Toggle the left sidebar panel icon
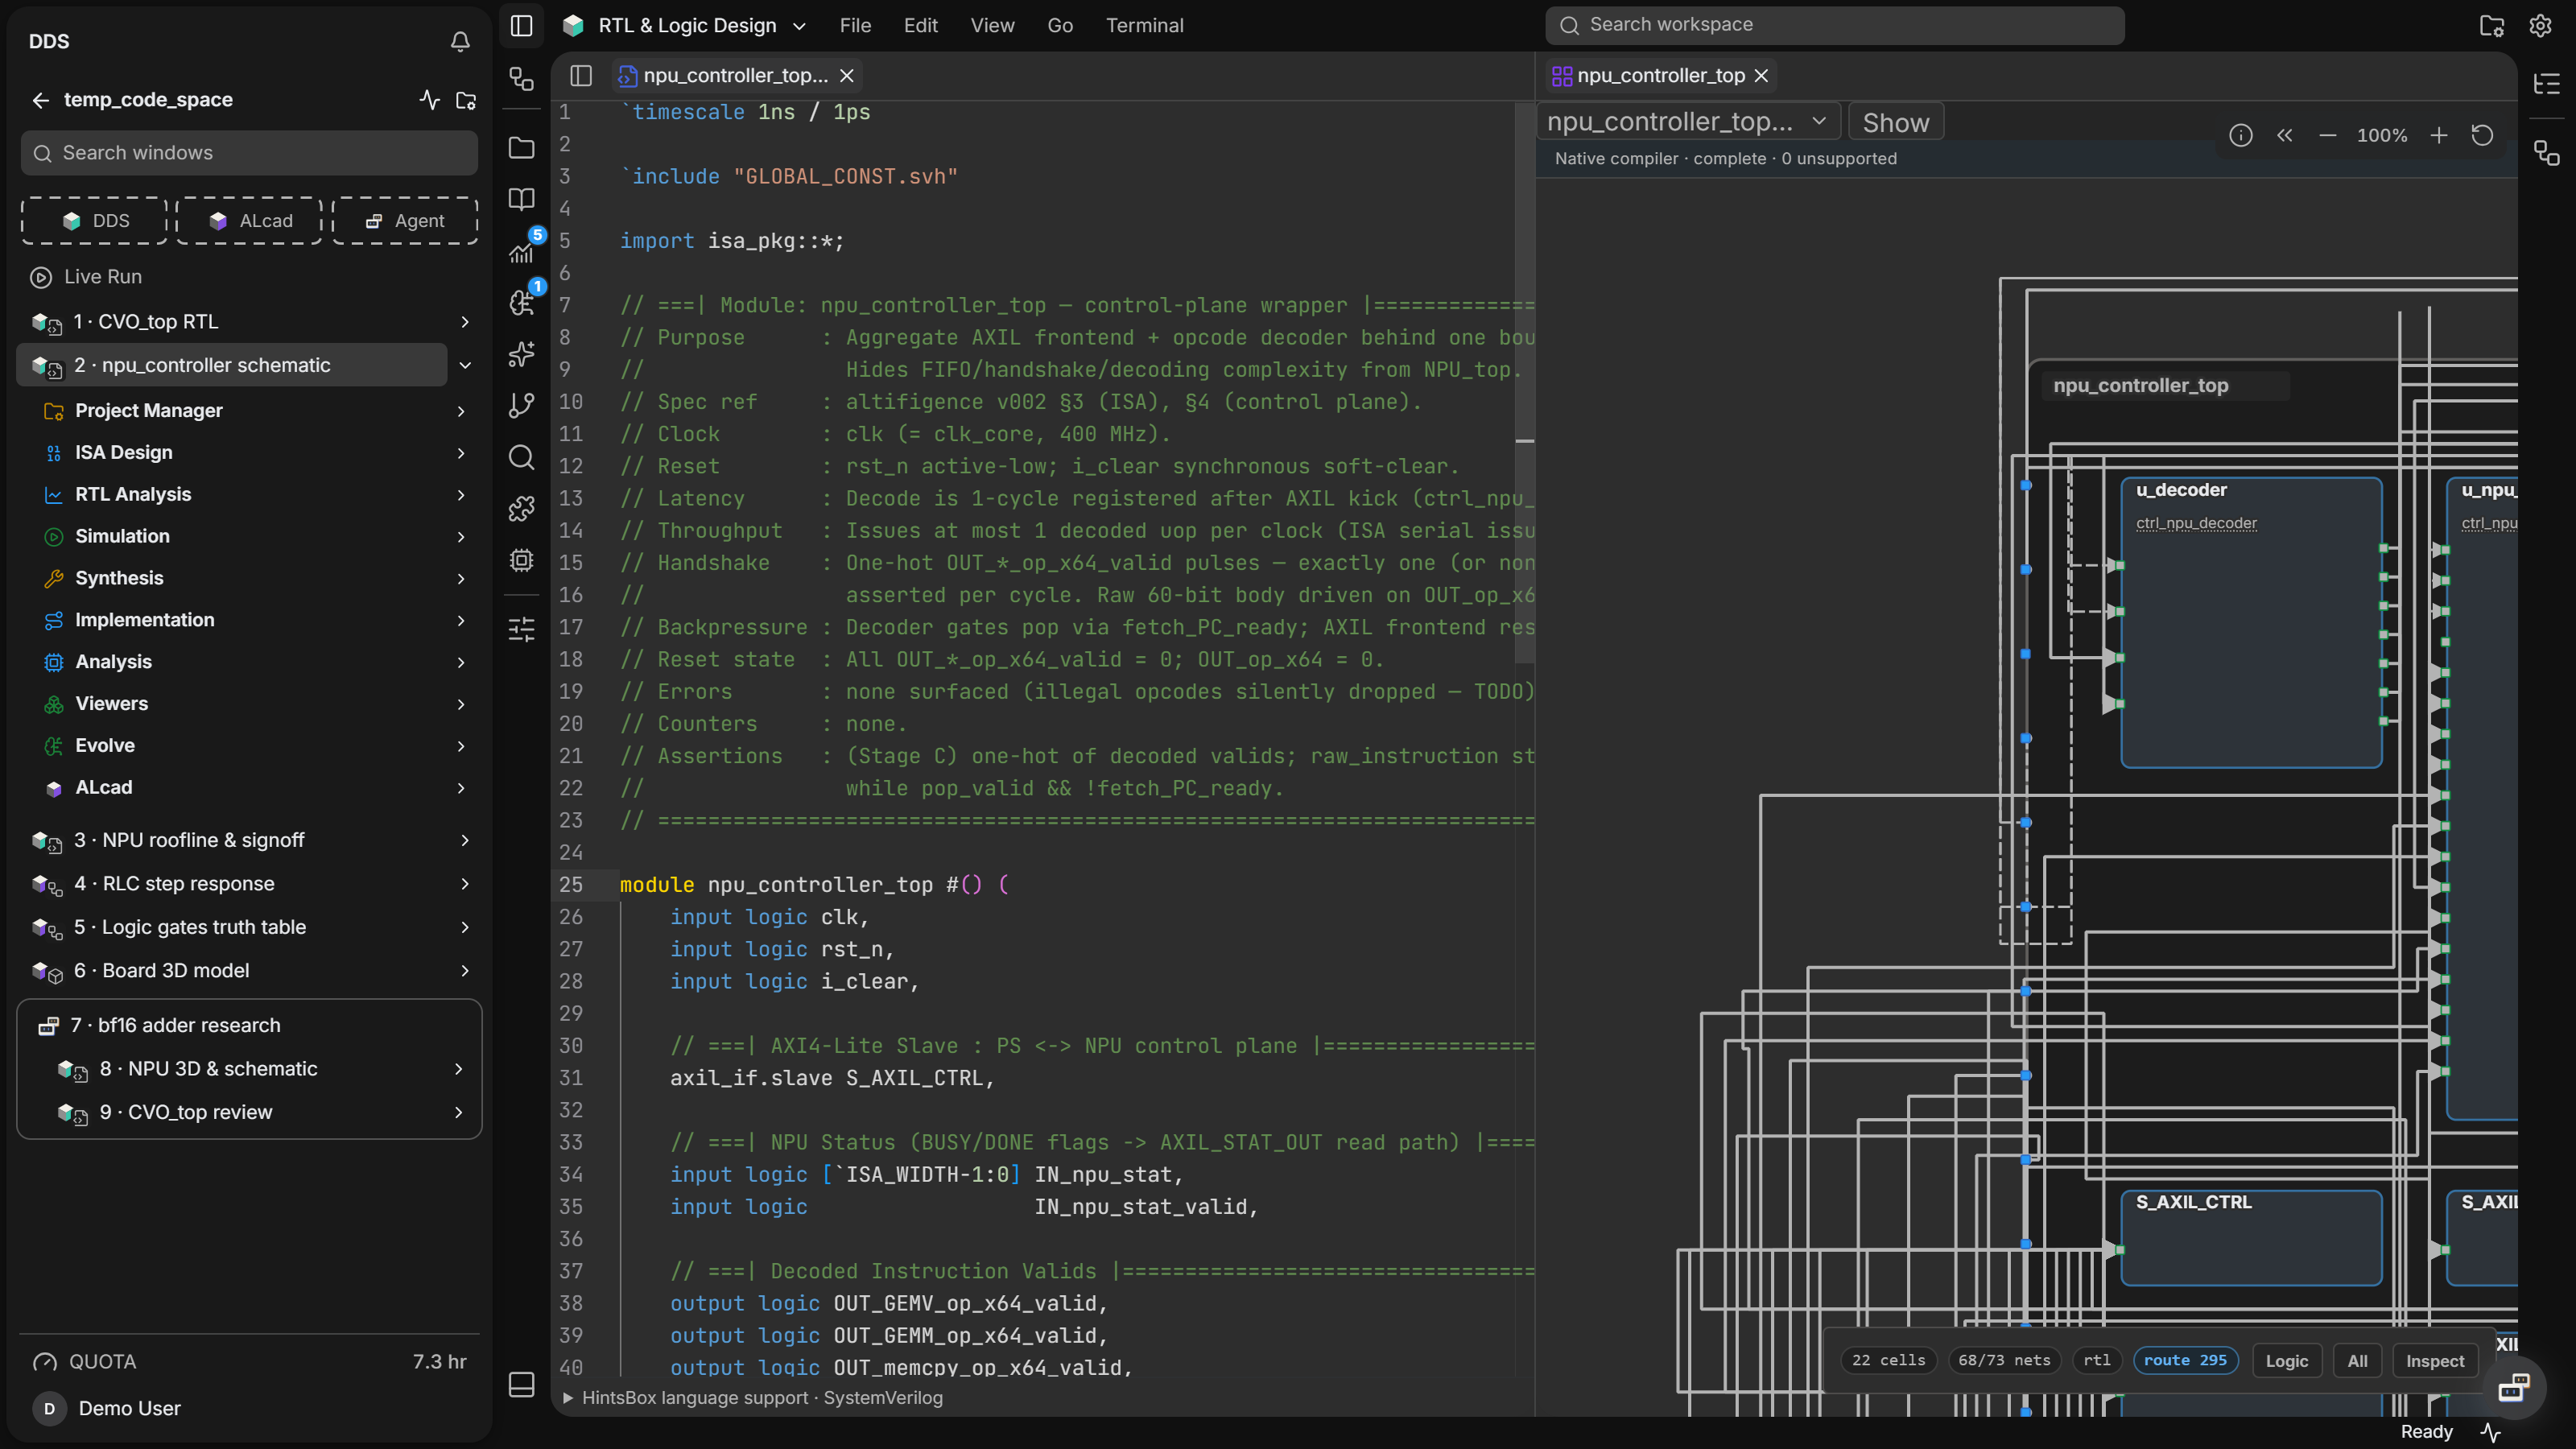2576x1449 pixels. (x=521, y=25)
